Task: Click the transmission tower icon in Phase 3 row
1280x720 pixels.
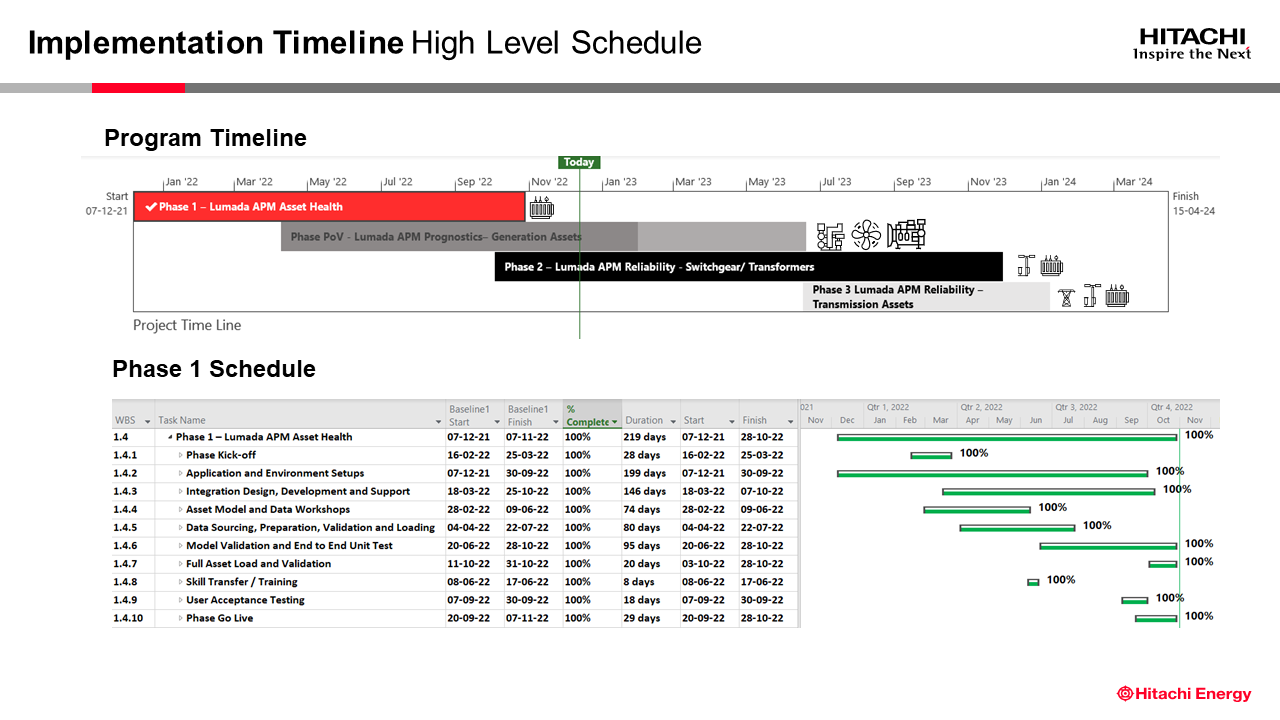Action: point(1066,297)
